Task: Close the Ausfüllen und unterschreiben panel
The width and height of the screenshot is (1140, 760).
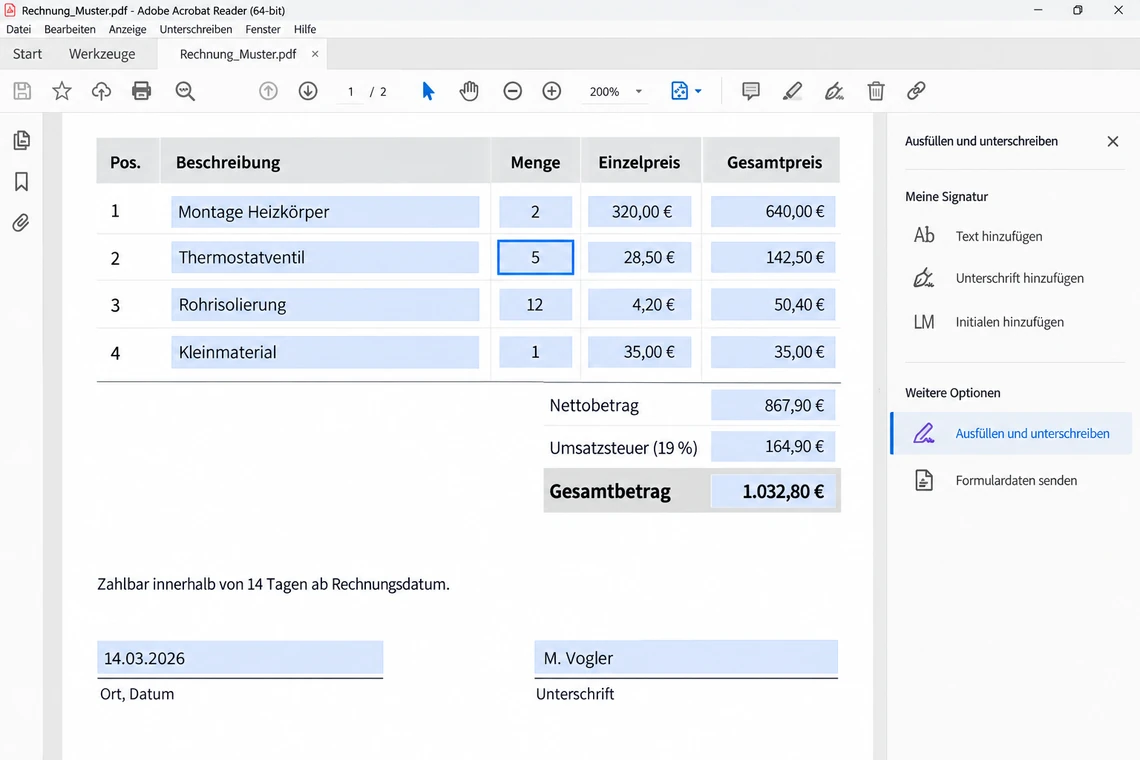Action: [x=1113, y=141]
